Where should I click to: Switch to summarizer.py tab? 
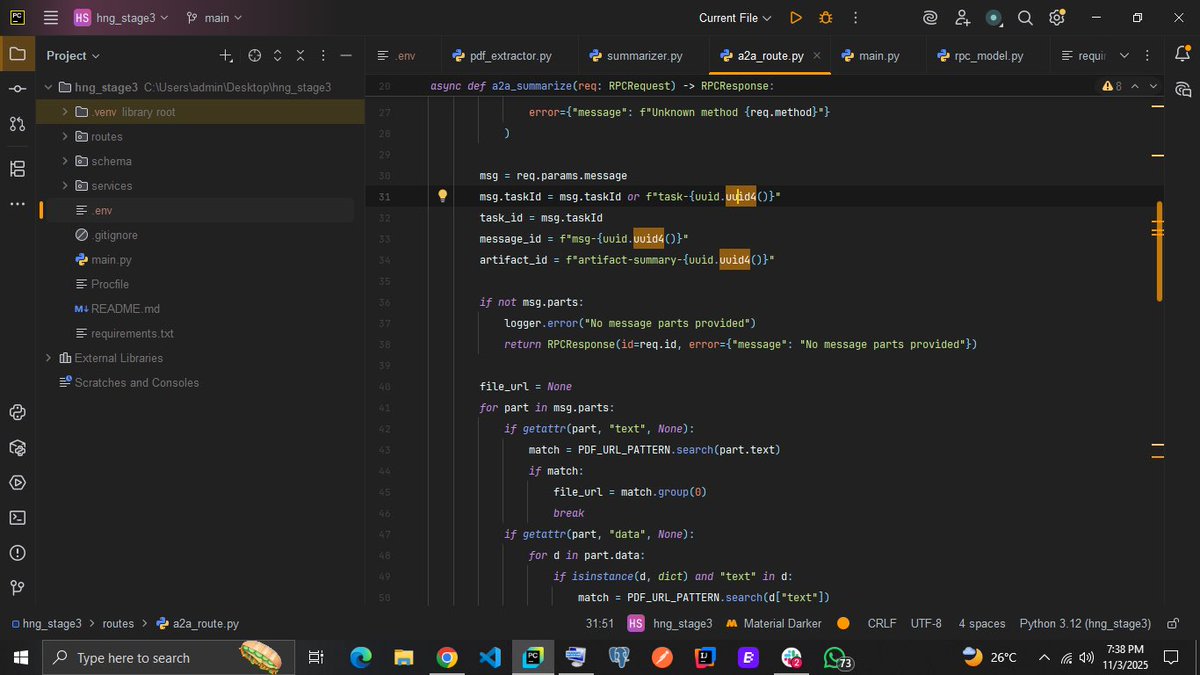pos(637,56)
